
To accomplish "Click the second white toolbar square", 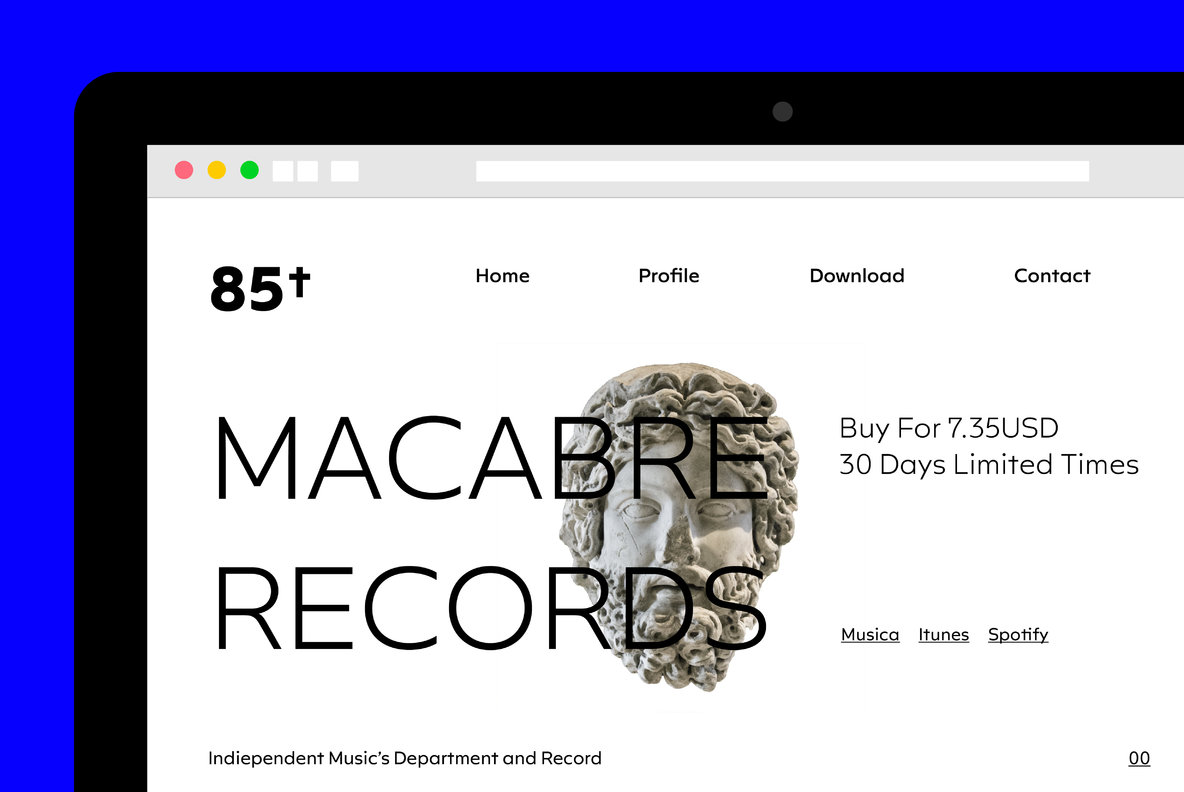I will (x=307, y=171).
